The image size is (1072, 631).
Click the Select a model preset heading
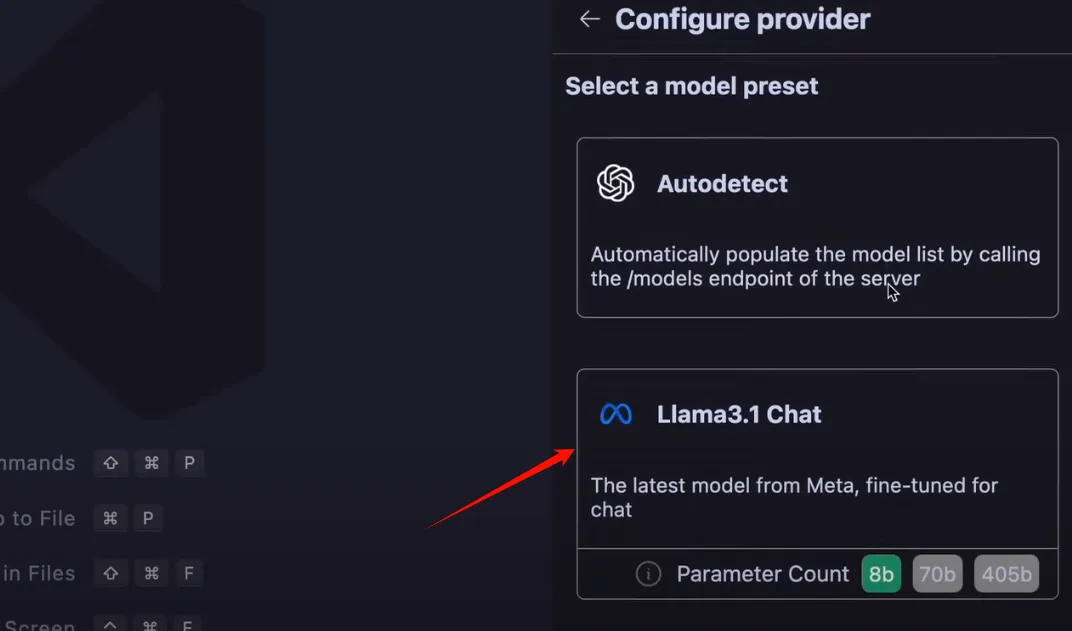[x=691, y=86]
